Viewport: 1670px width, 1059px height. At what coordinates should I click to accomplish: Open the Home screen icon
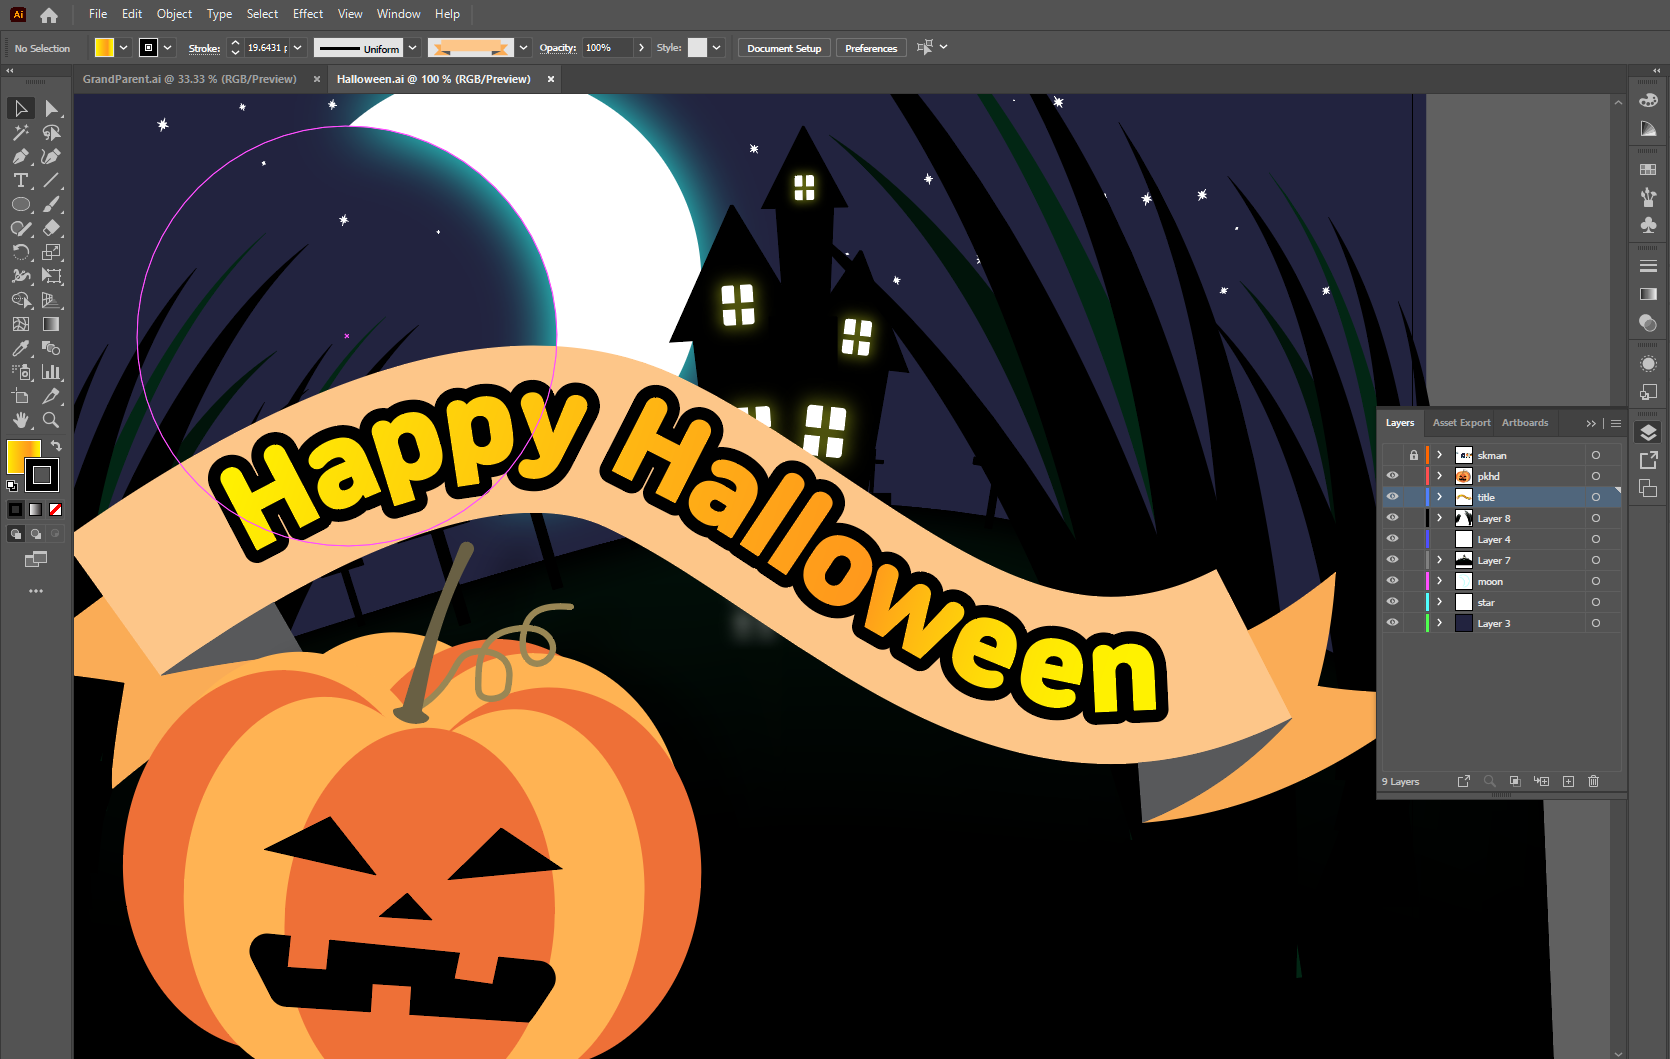(49, 15)
